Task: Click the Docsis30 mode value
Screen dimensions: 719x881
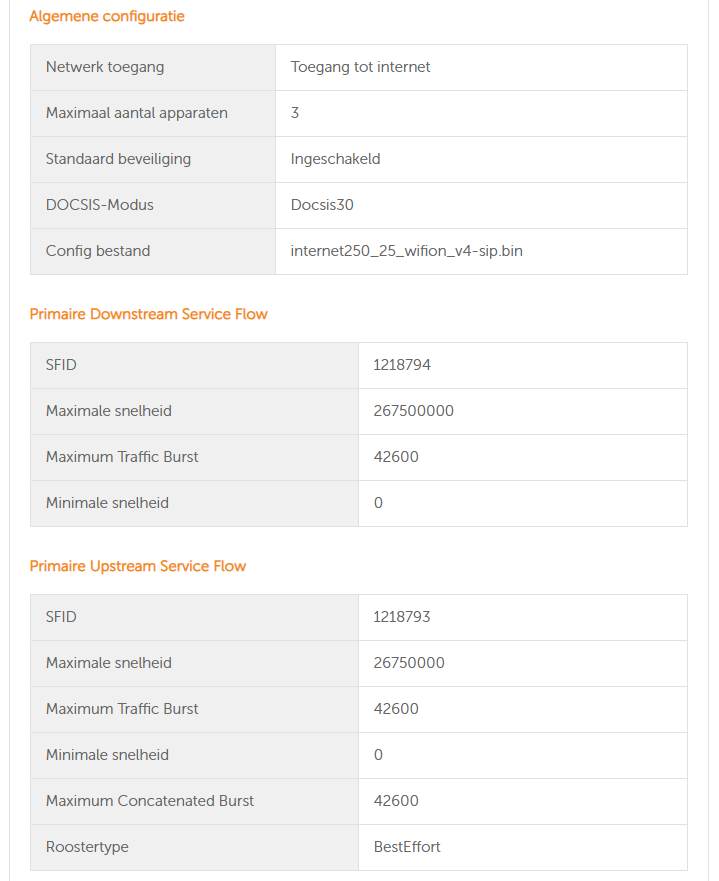Action: (x=322, y=205)
